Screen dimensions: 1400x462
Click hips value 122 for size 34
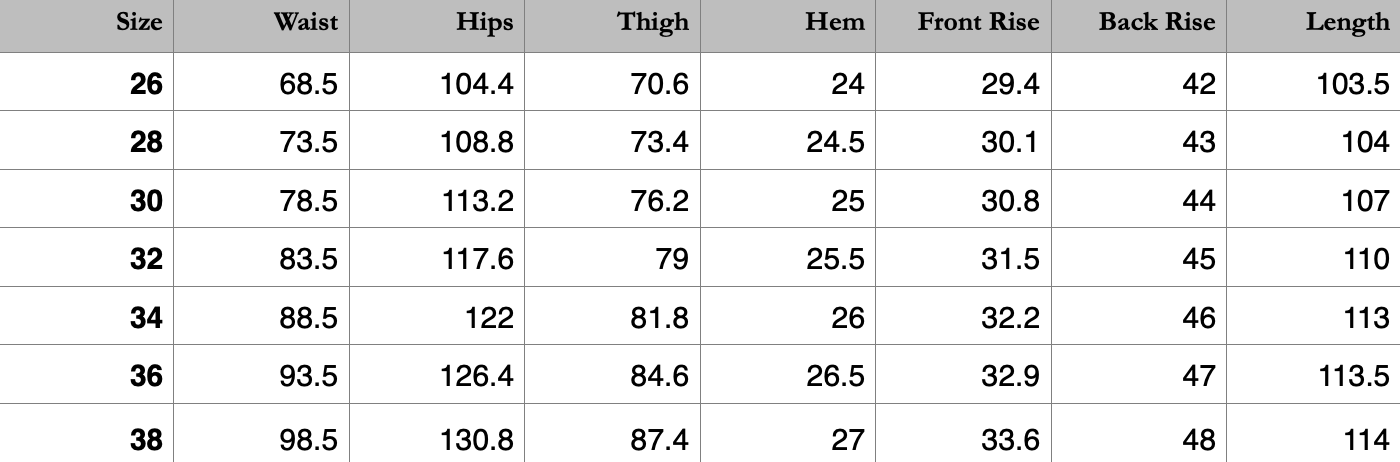490,318
